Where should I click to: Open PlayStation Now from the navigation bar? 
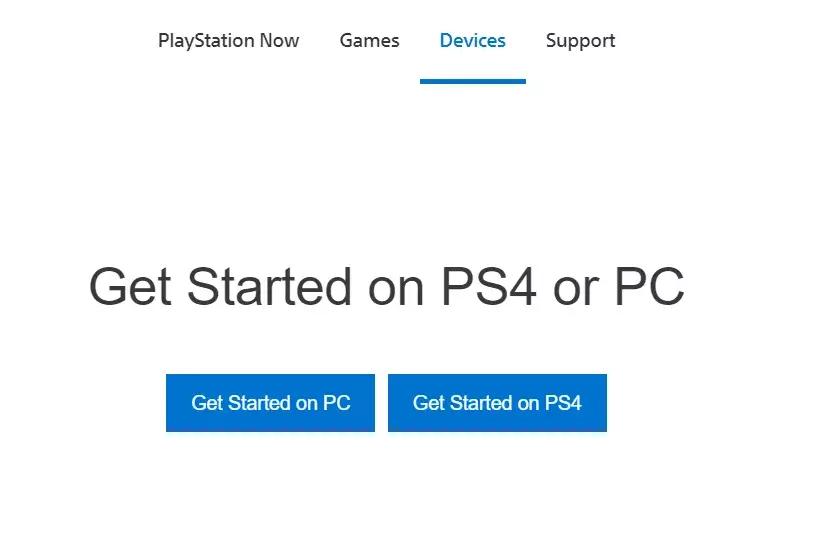click(x=228, y=41)
